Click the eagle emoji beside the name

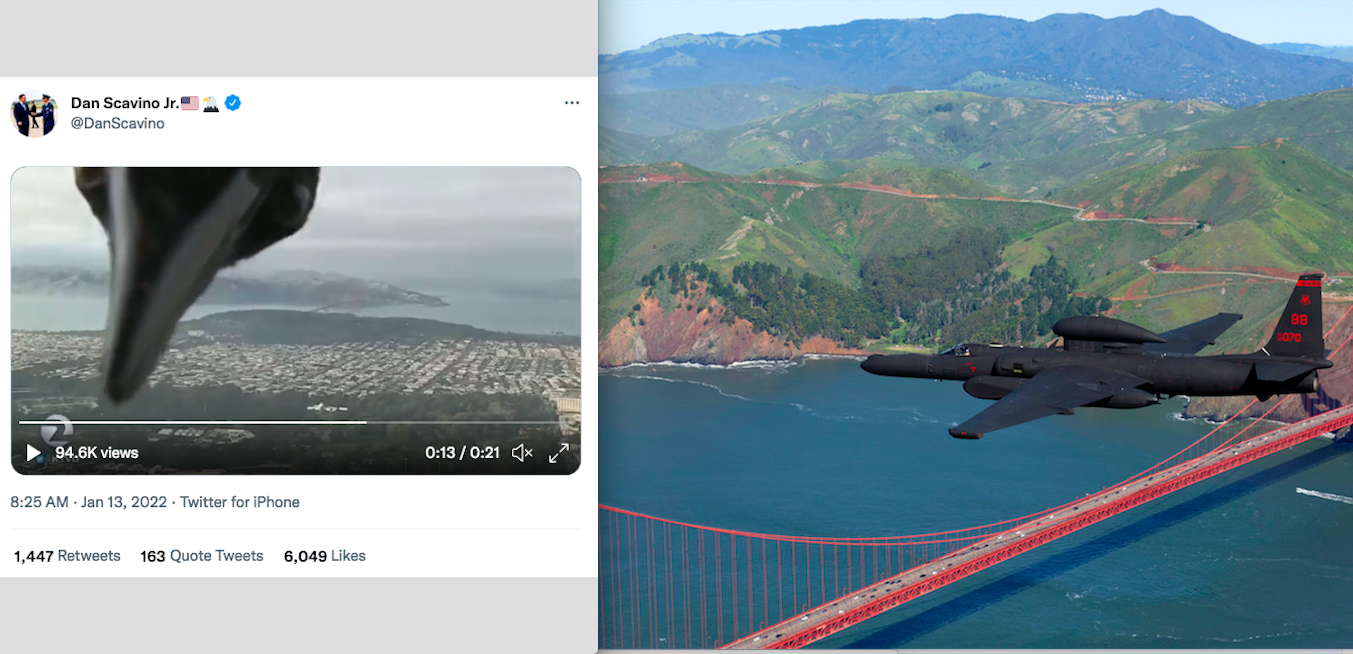211,103
